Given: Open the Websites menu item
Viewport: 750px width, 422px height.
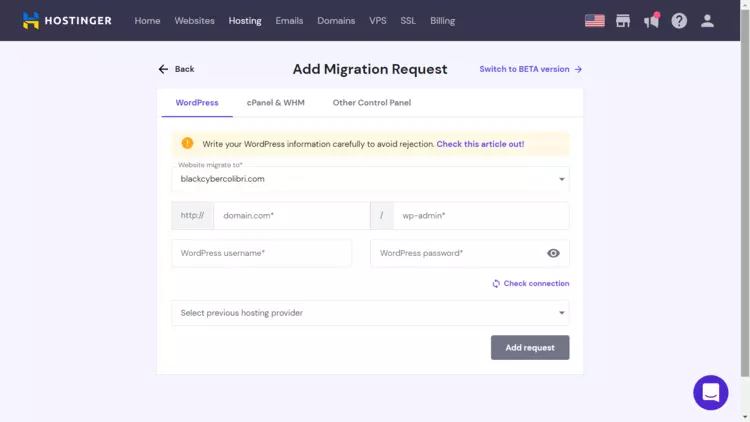Looking at the screenshot, I should 194,21.
